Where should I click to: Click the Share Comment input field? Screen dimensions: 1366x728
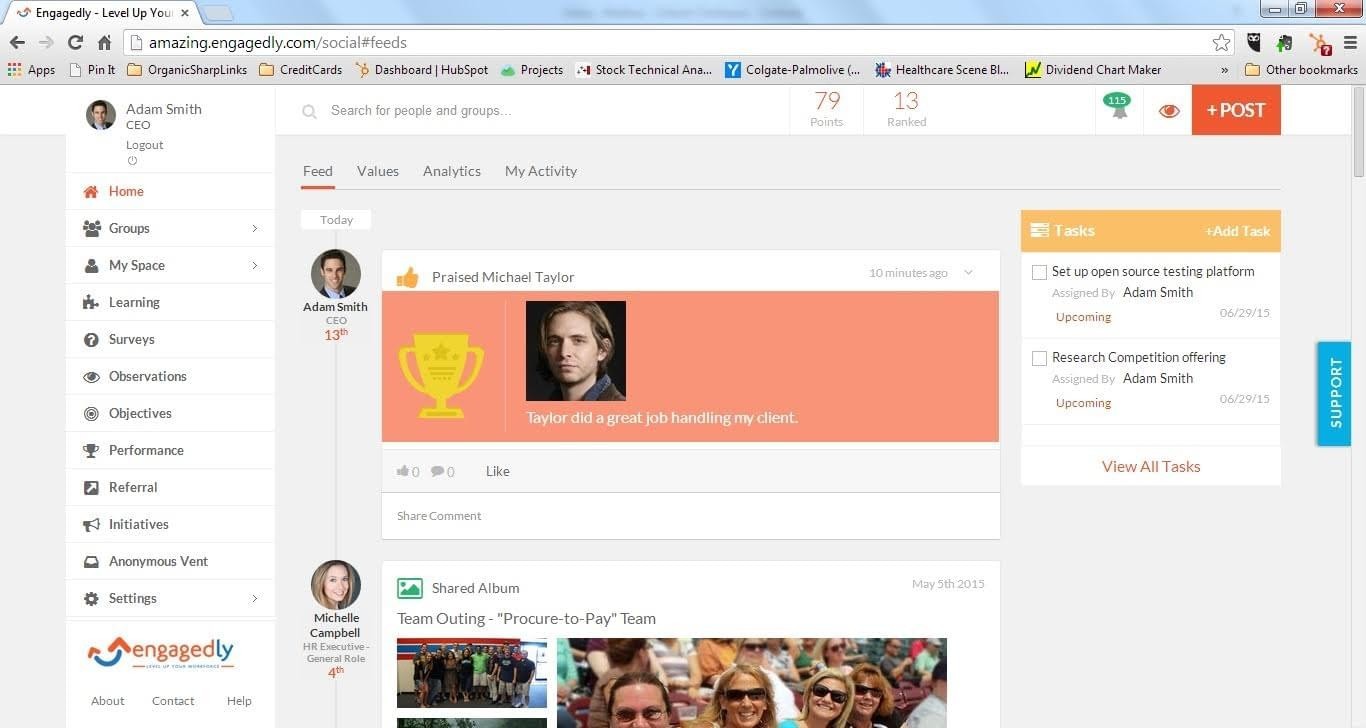691,516
